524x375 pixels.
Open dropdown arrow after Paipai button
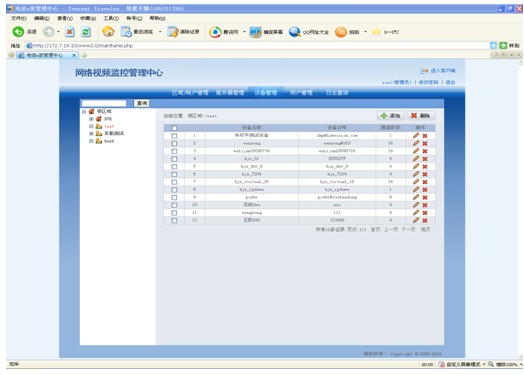point(365,32)
